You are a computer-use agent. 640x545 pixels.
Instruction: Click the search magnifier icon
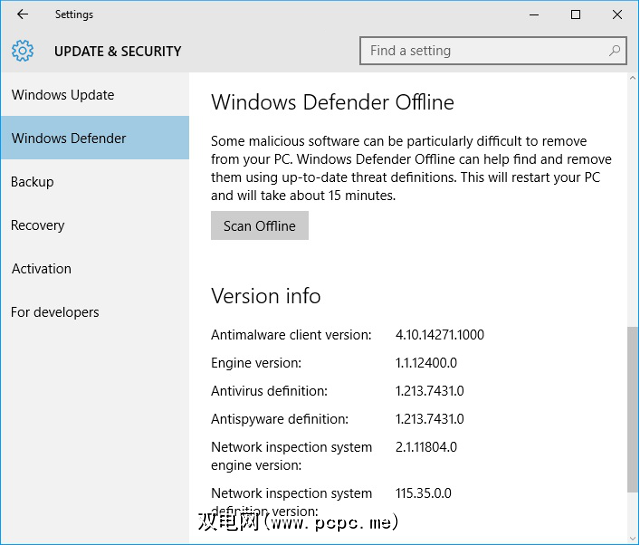[x=614, y=51]
